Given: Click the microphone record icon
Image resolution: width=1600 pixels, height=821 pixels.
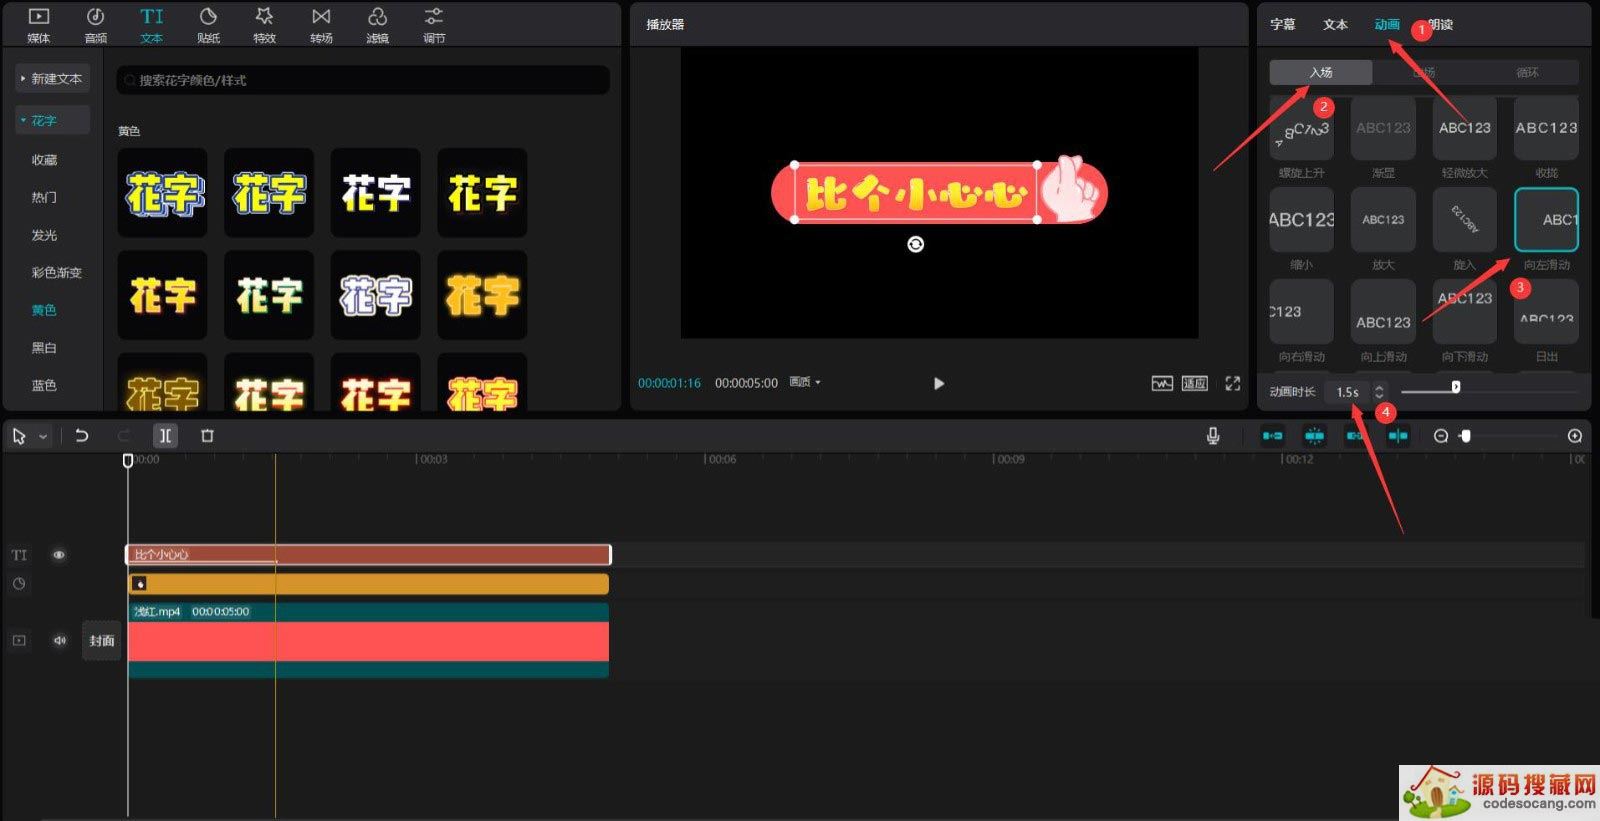Looking at the screenshot, I should [1212, 436].
